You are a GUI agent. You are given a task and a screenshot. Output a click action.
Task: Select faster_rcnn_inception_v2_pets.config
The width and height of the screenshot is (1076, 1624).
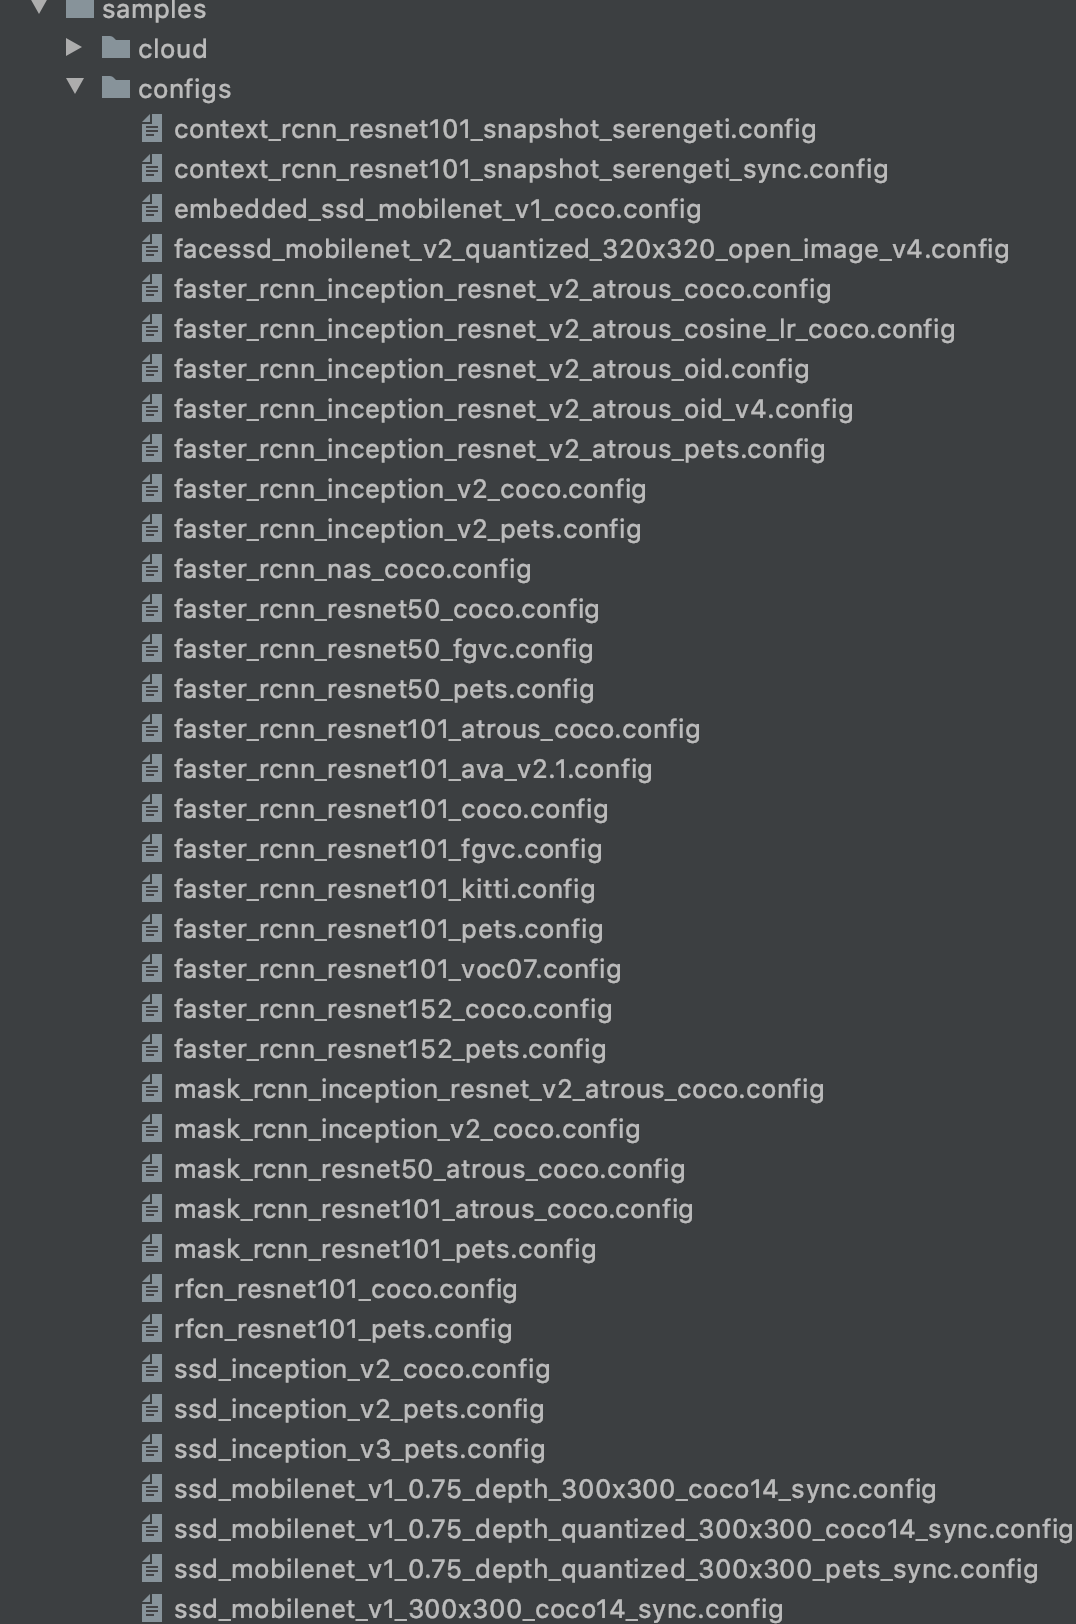[x=407, y=529]
